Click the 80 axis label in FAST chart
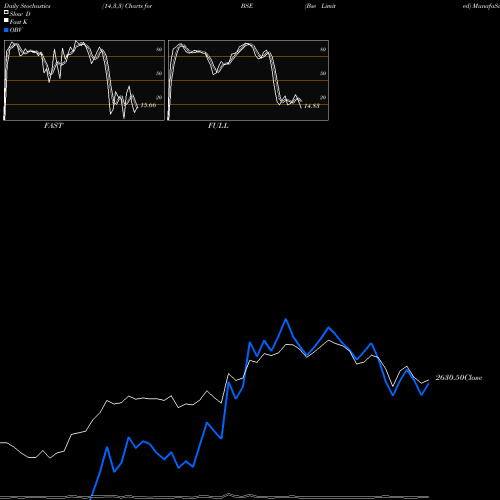This screenshot has width=500, height=500. pos(159,49)
